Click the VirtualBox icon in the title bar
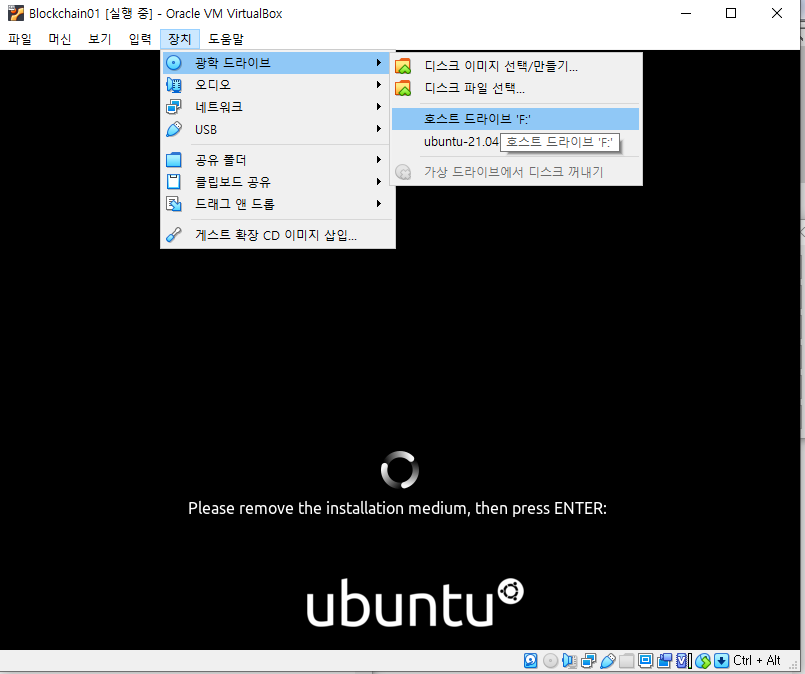805x674 pixels. coord(16,13)
